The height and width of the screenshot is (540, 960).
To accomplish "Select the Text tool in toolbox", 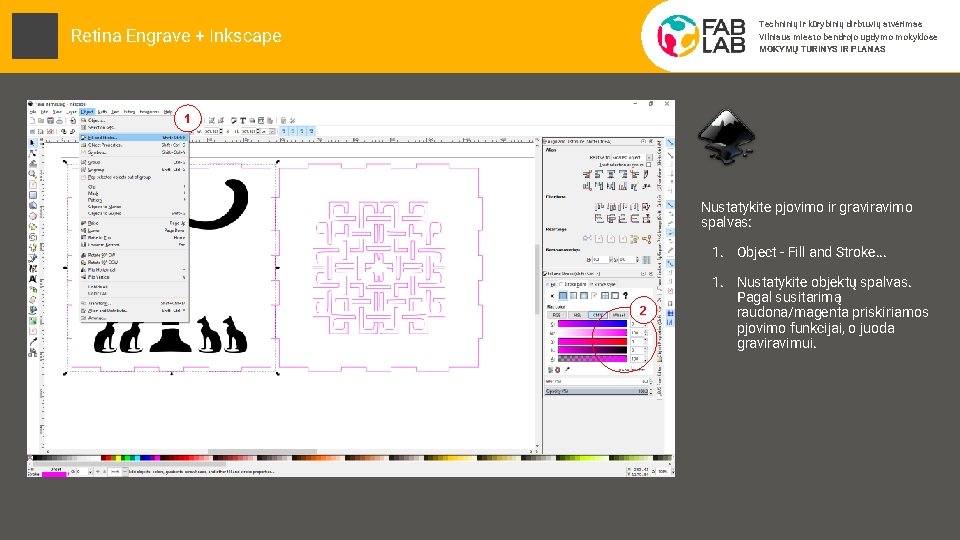I will (33, 279).
